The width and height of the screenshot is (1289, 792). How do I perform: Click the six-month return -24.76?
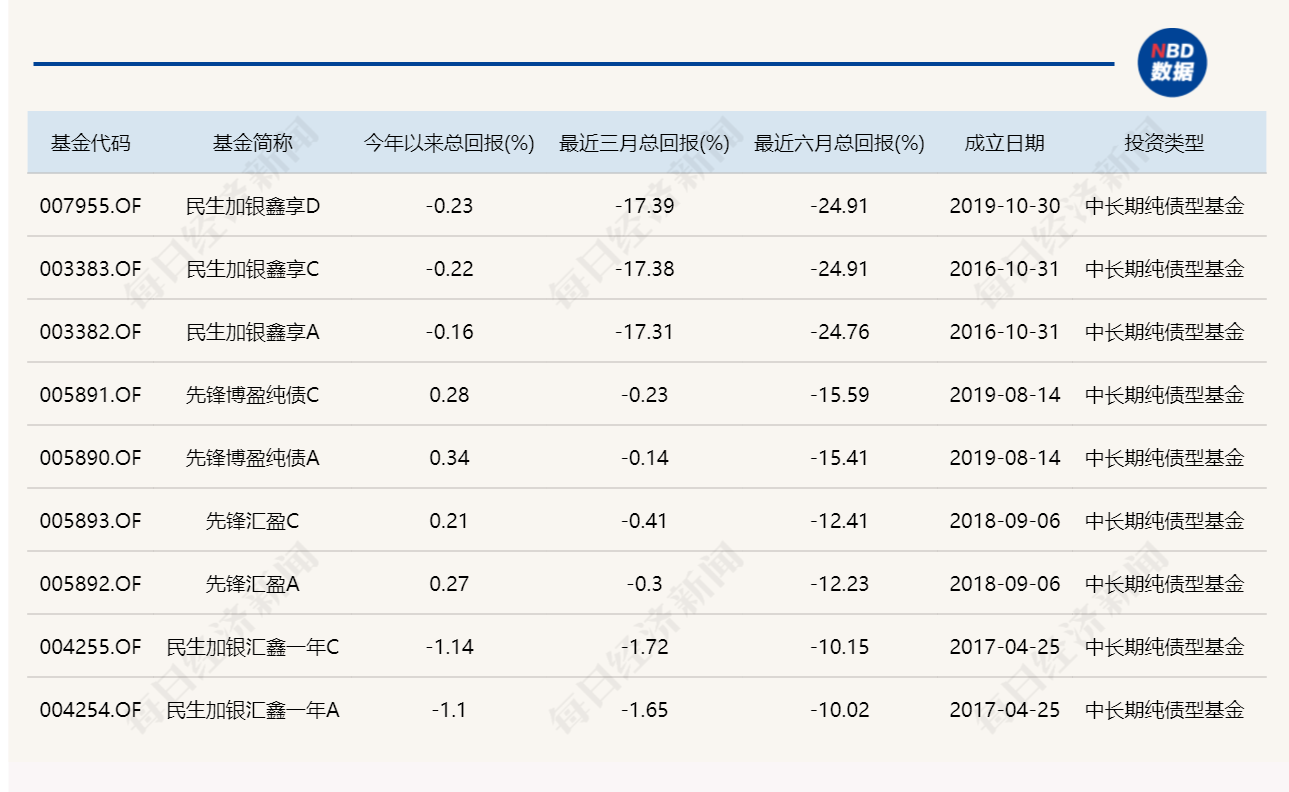839,332
